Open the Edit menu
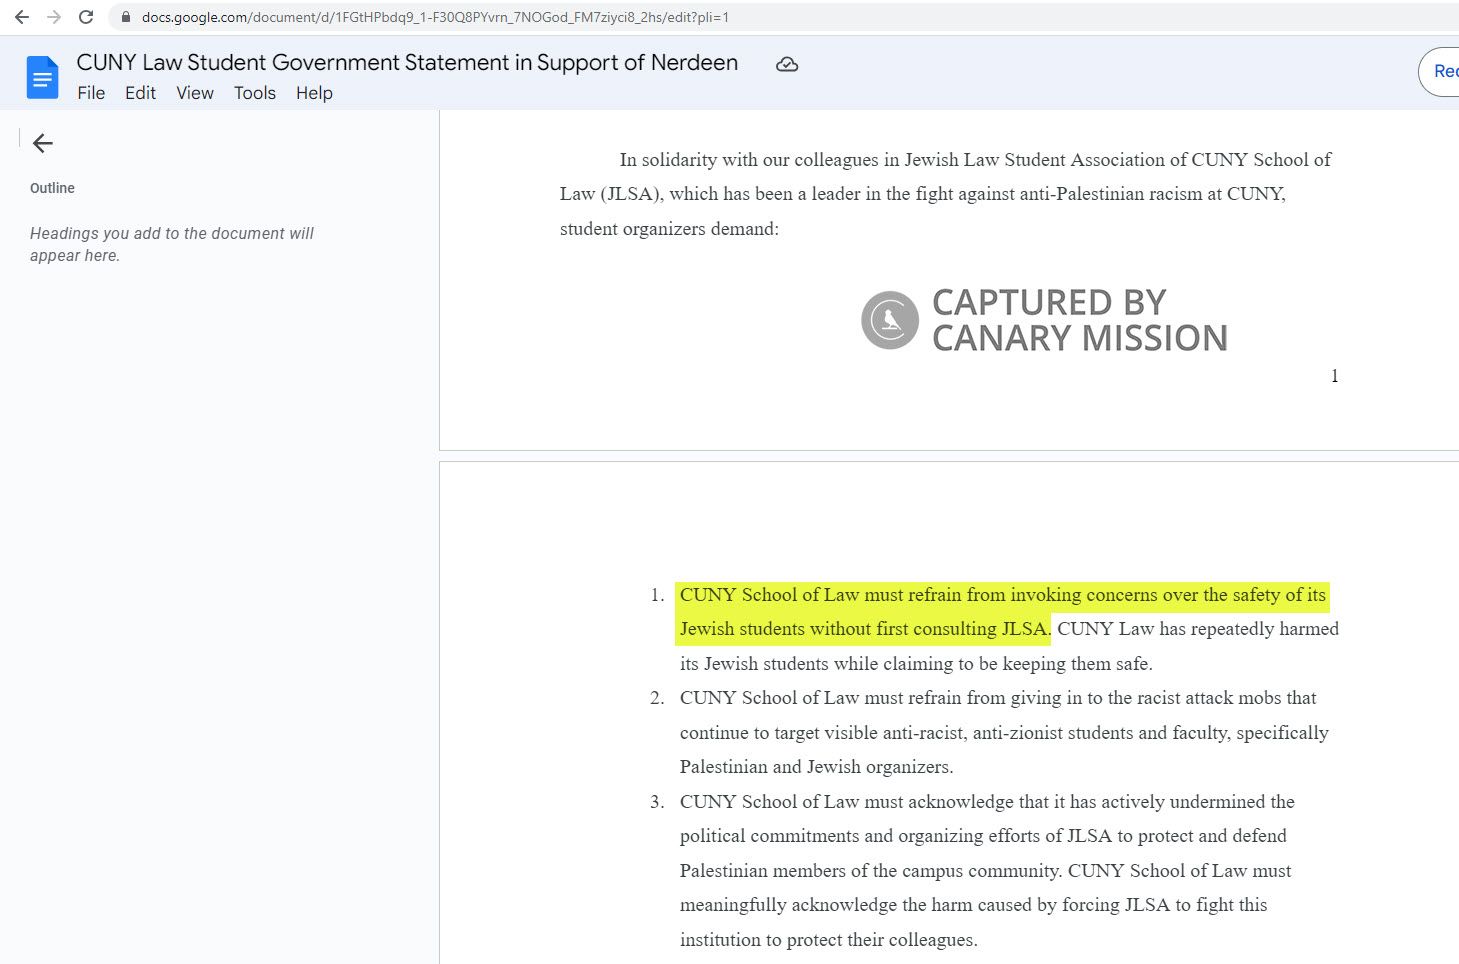 tap(140, 93)
